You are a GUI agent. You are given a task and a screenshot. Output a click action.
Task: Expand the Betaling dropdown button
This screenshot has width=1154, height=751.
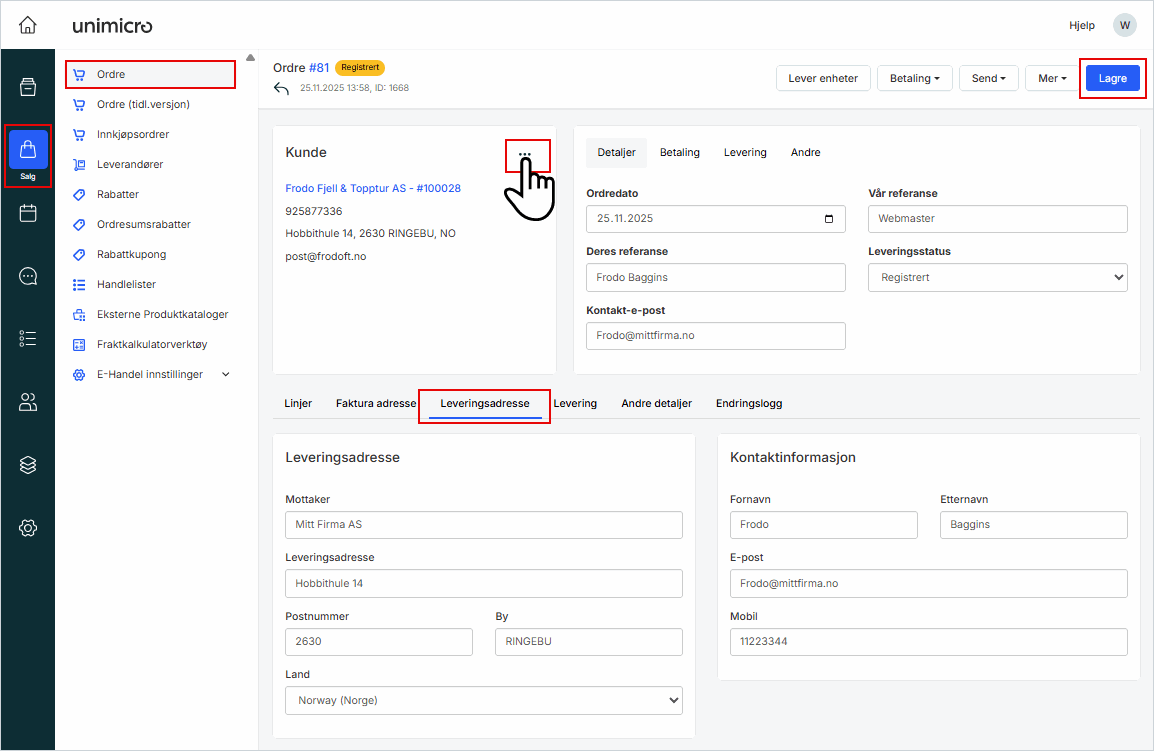coord(914,78)
